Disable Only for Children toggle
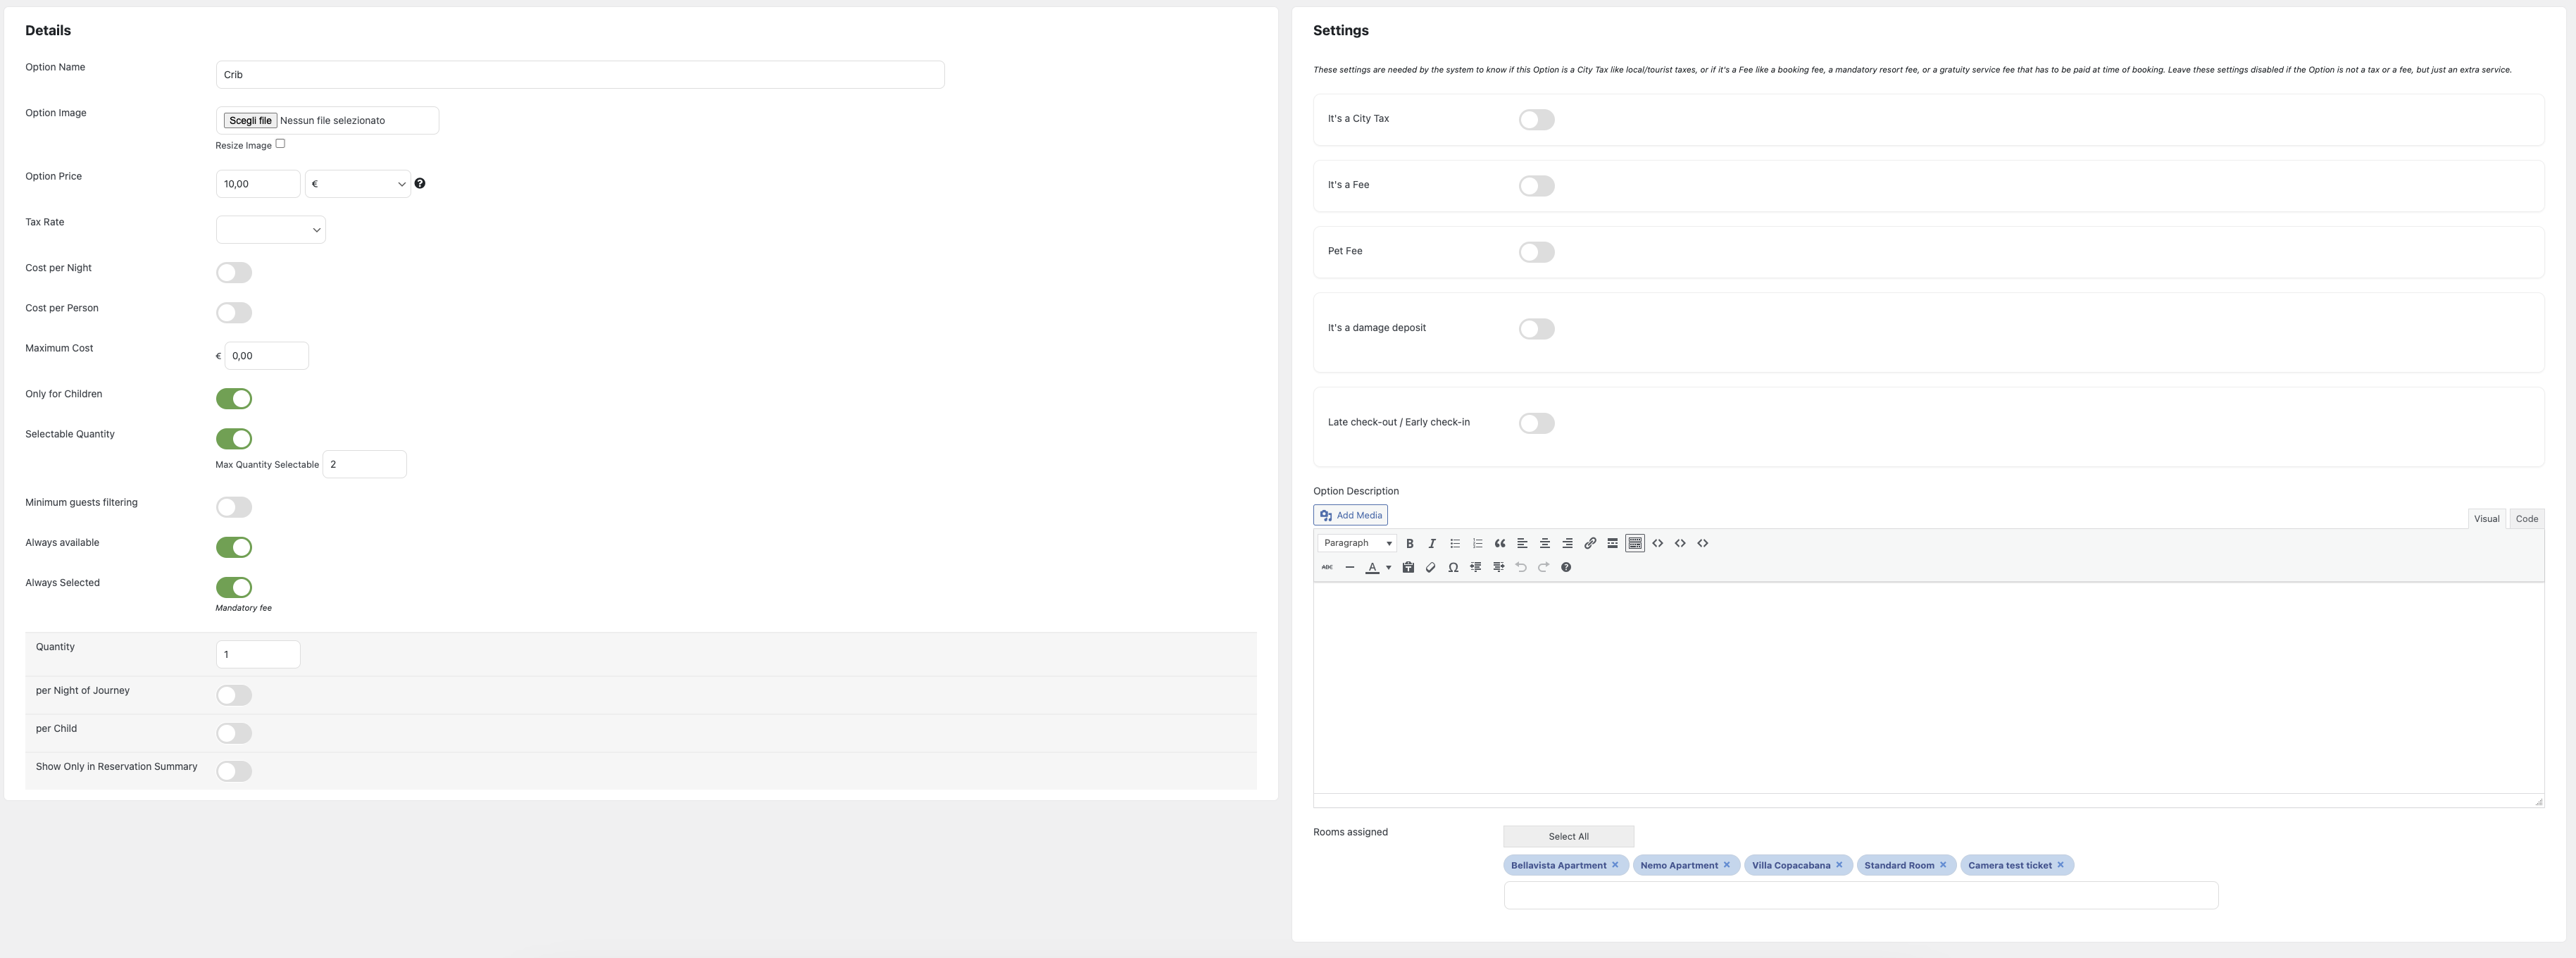Image resolution: width=2576 pixels, height=958 pixels. [x=234, y=399]
